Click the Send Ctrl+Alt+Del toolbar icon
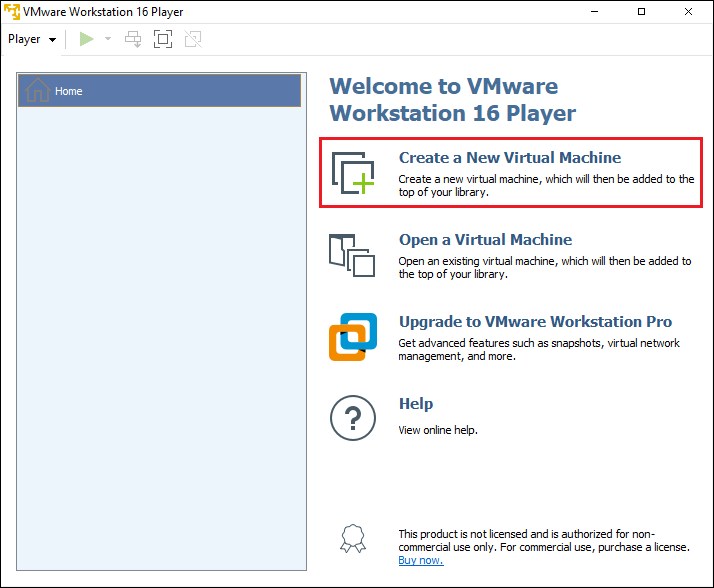Screen dimensions: 714x588 (x=133, y=39)
